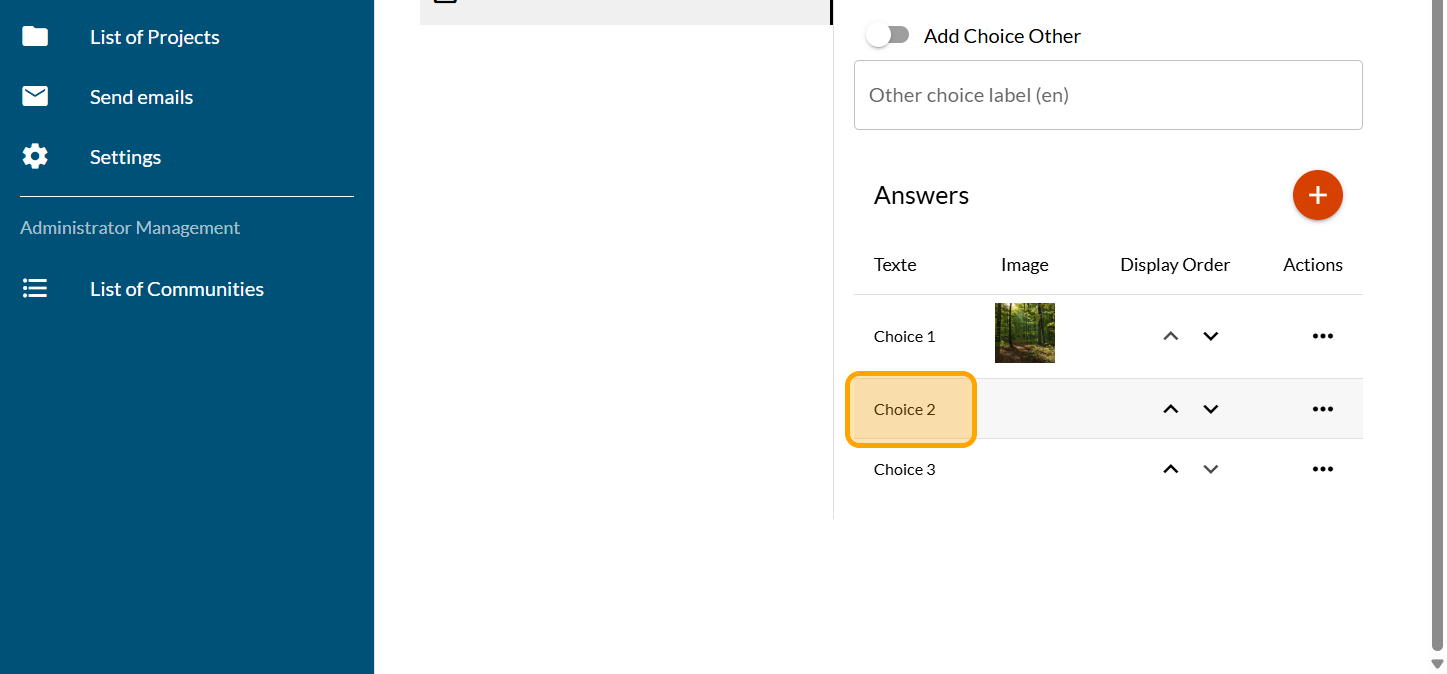Focus the Other choice label input field
Viewport: 1447px width, 674px height.
coord(1108,95)
